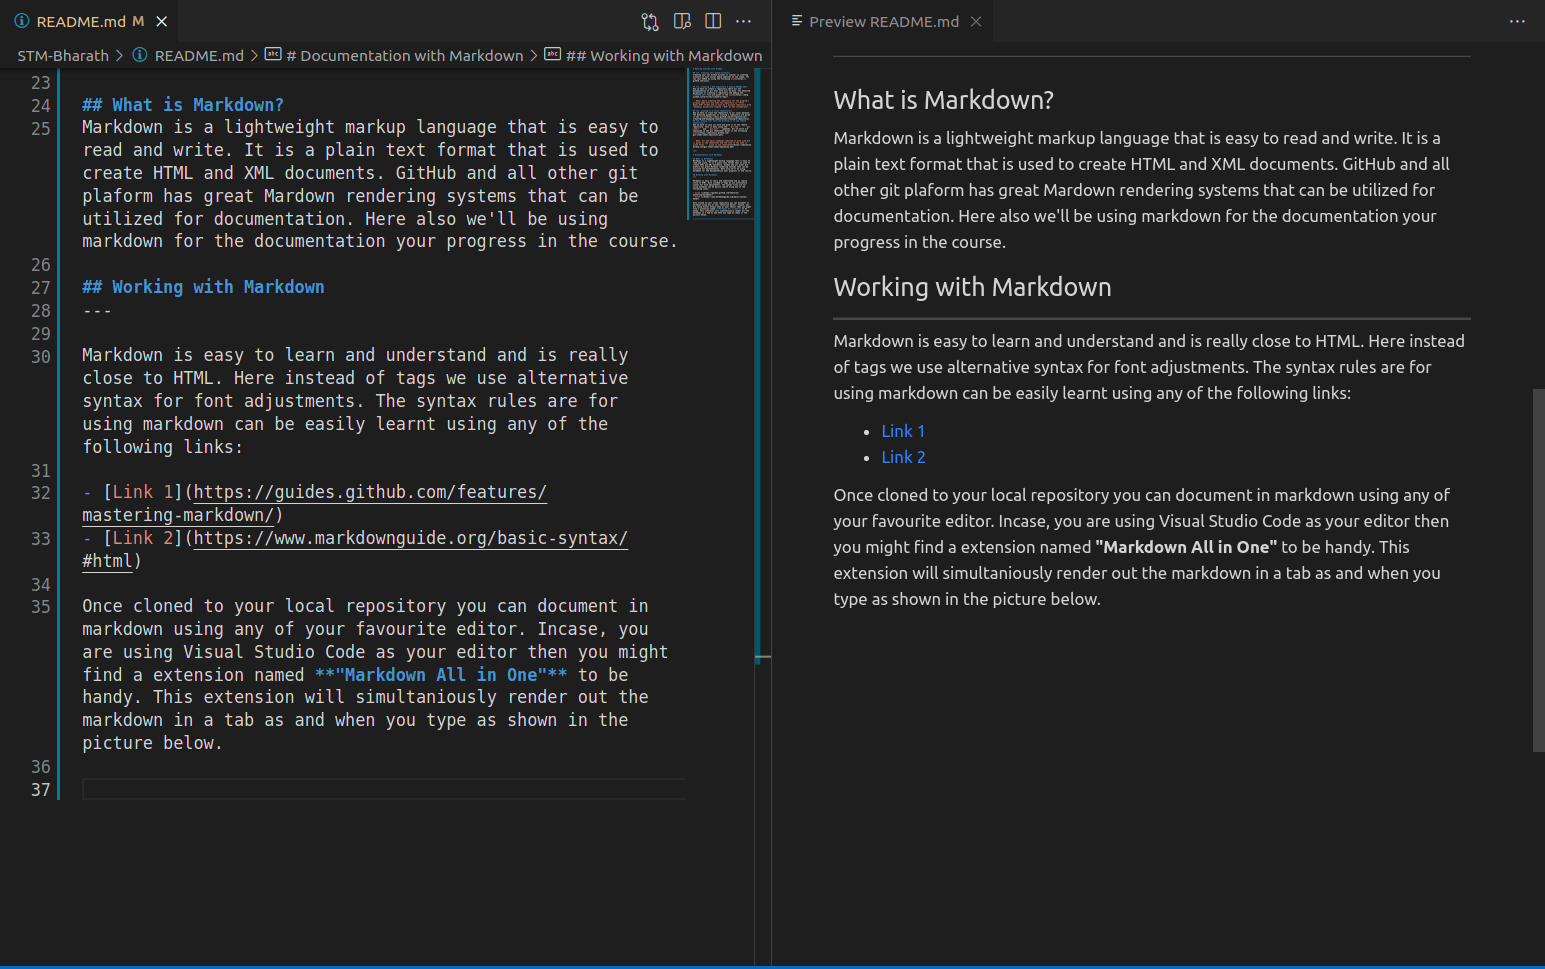Click line number 27 in gutter
This screenshot has height=969, width=1545.
40,288
